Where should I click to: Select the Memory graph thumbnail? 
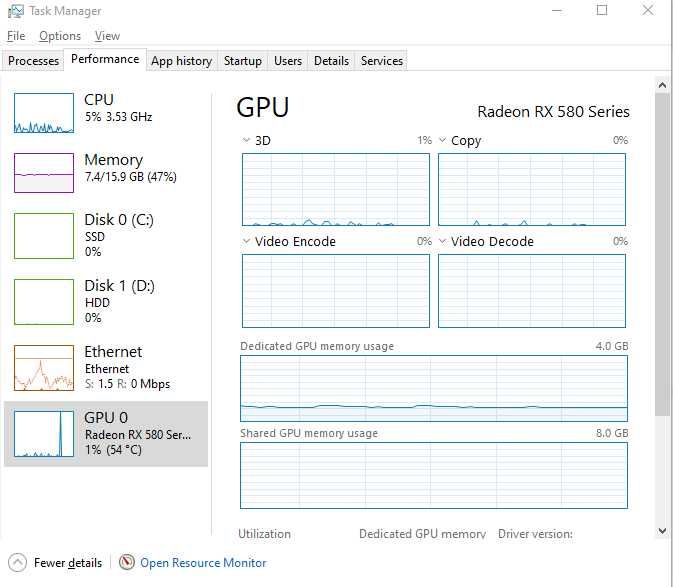(x=44, y=172)
